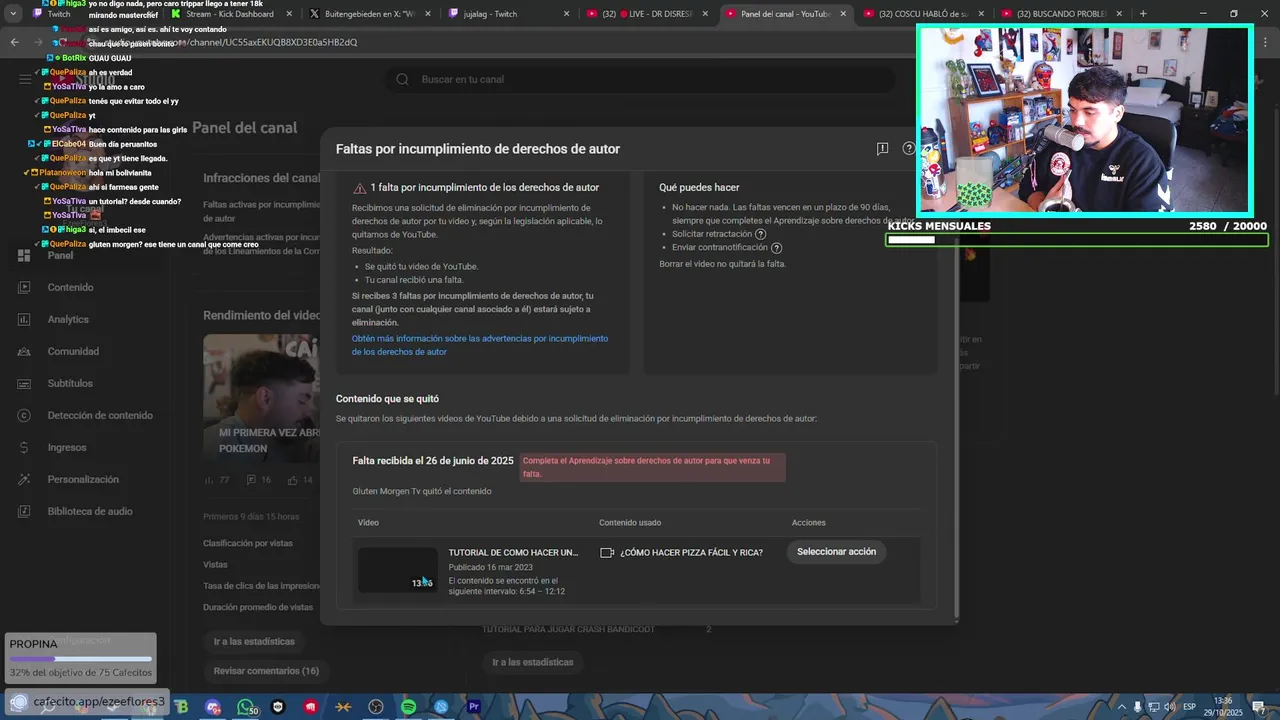
Task: Open the browser tab search dropdown arrow
Action: [13, 14]
